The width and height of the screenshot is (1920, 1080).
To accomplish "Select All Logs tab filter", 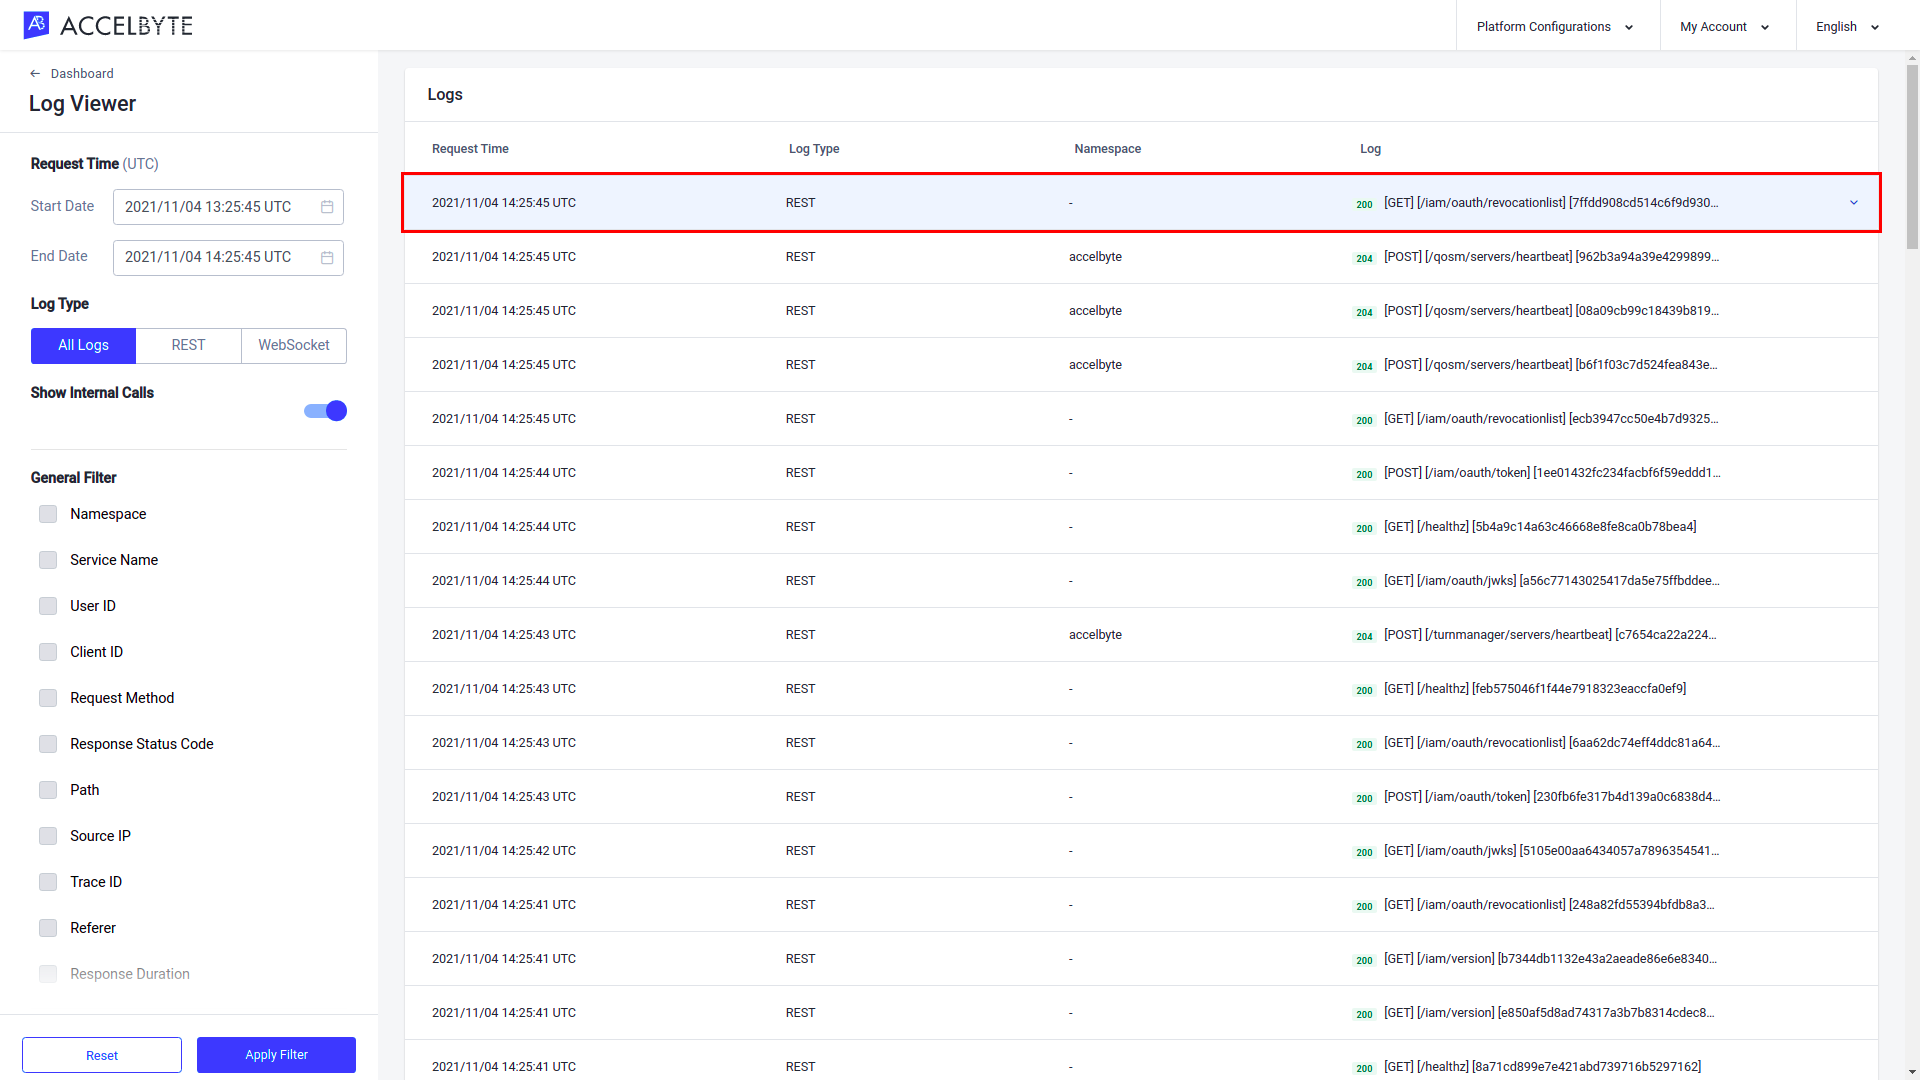I will coord(82,345).
